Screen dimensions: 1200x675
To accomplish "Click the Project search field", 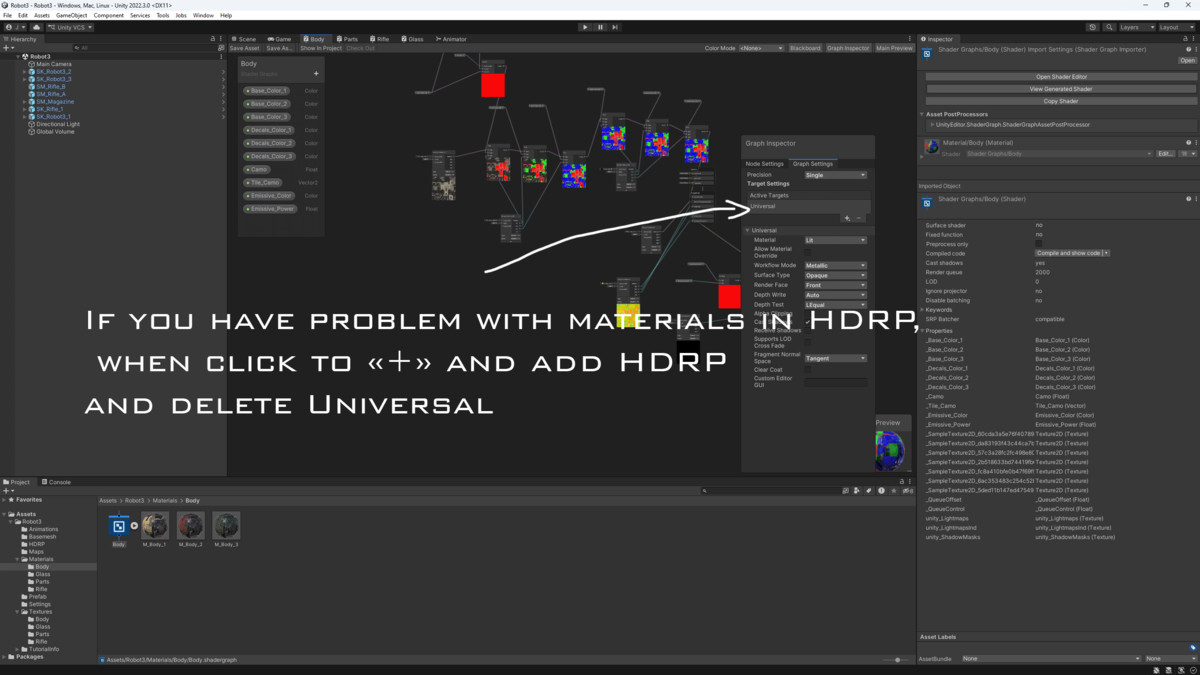I will [770, 491].
